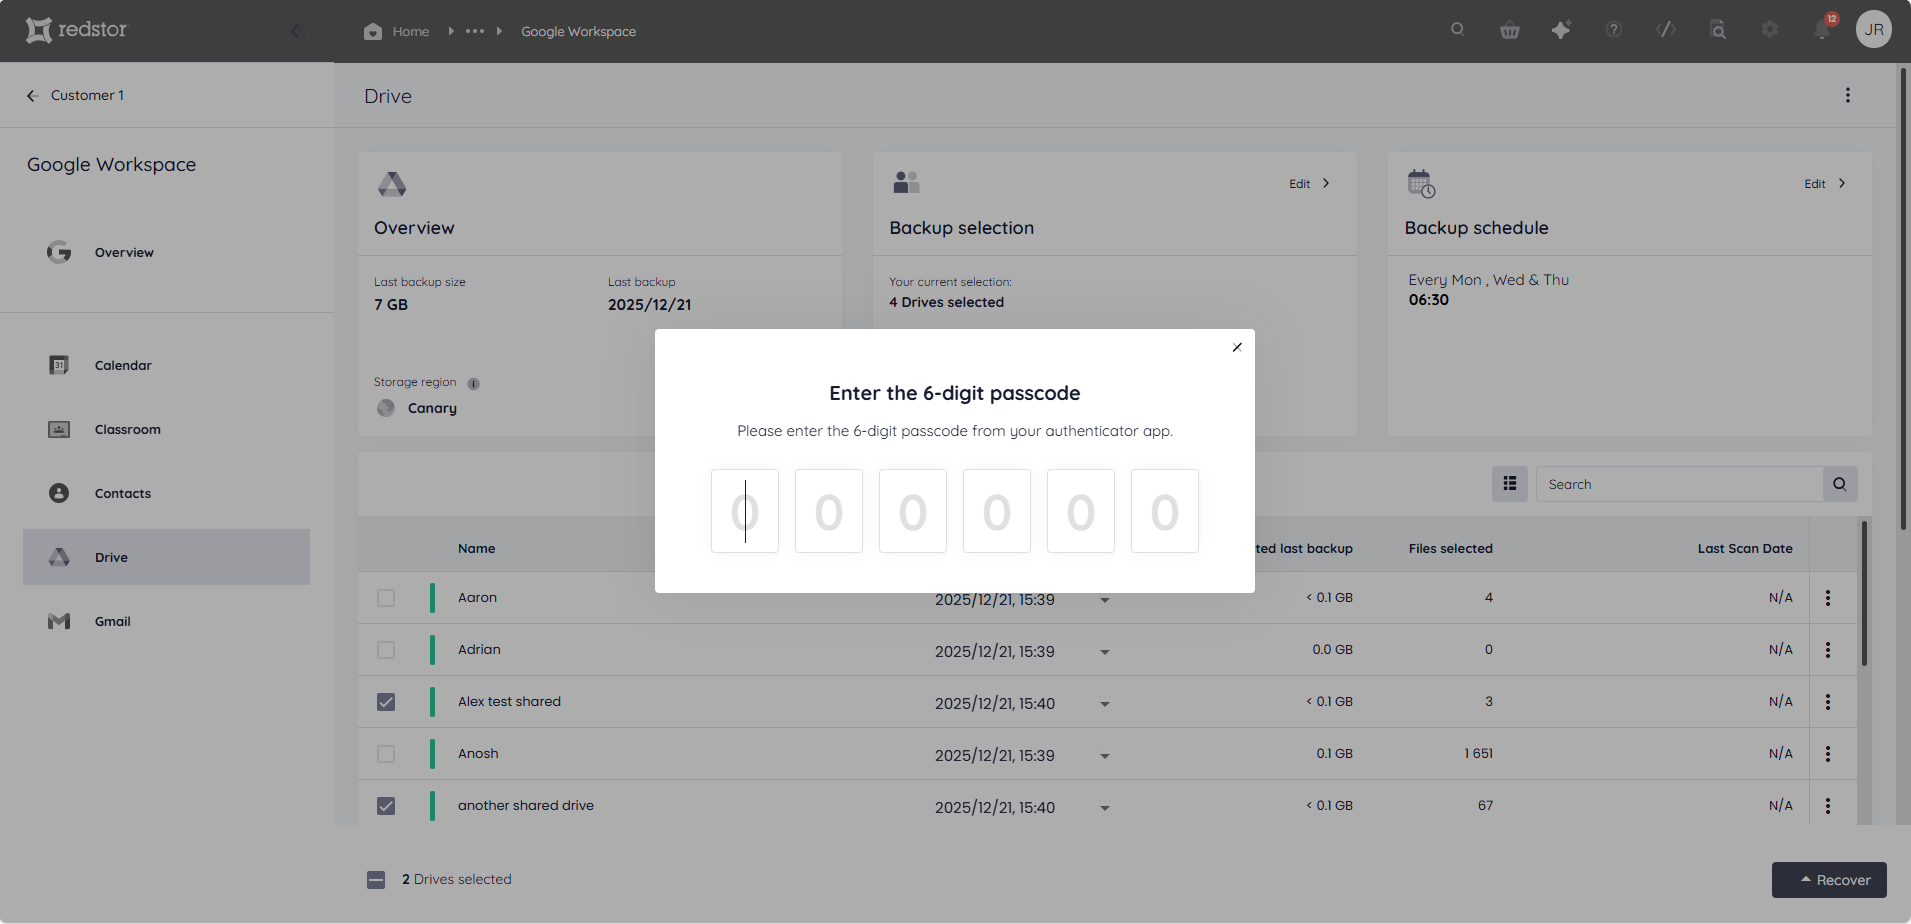Click the Recover button
The width and height of the screenshot is (1911, 924).
[1829, 880]
